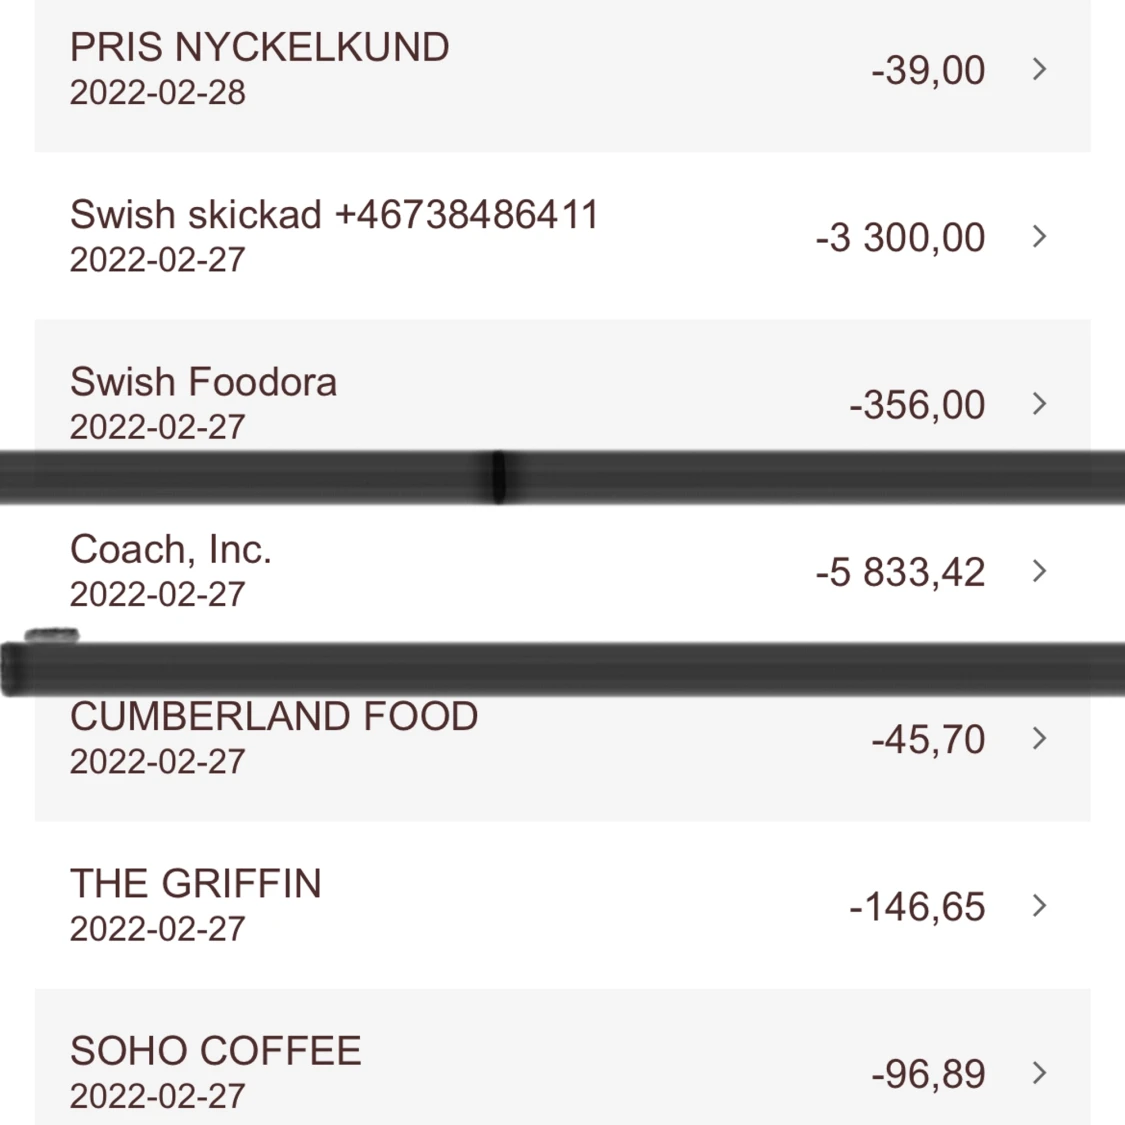Tap the CUMBERLAND FOOD row chevron

pos(1039,739)
